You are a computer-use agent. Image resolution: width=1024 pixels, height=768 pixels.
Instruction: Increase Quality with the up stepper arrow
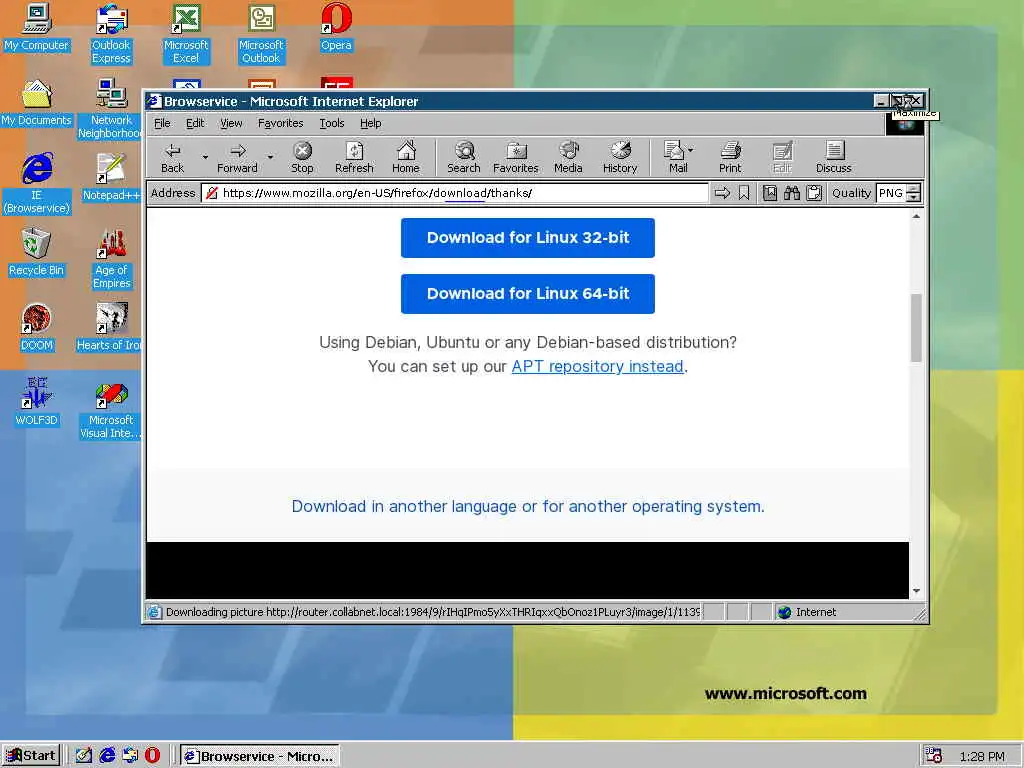tap(914, 189)
